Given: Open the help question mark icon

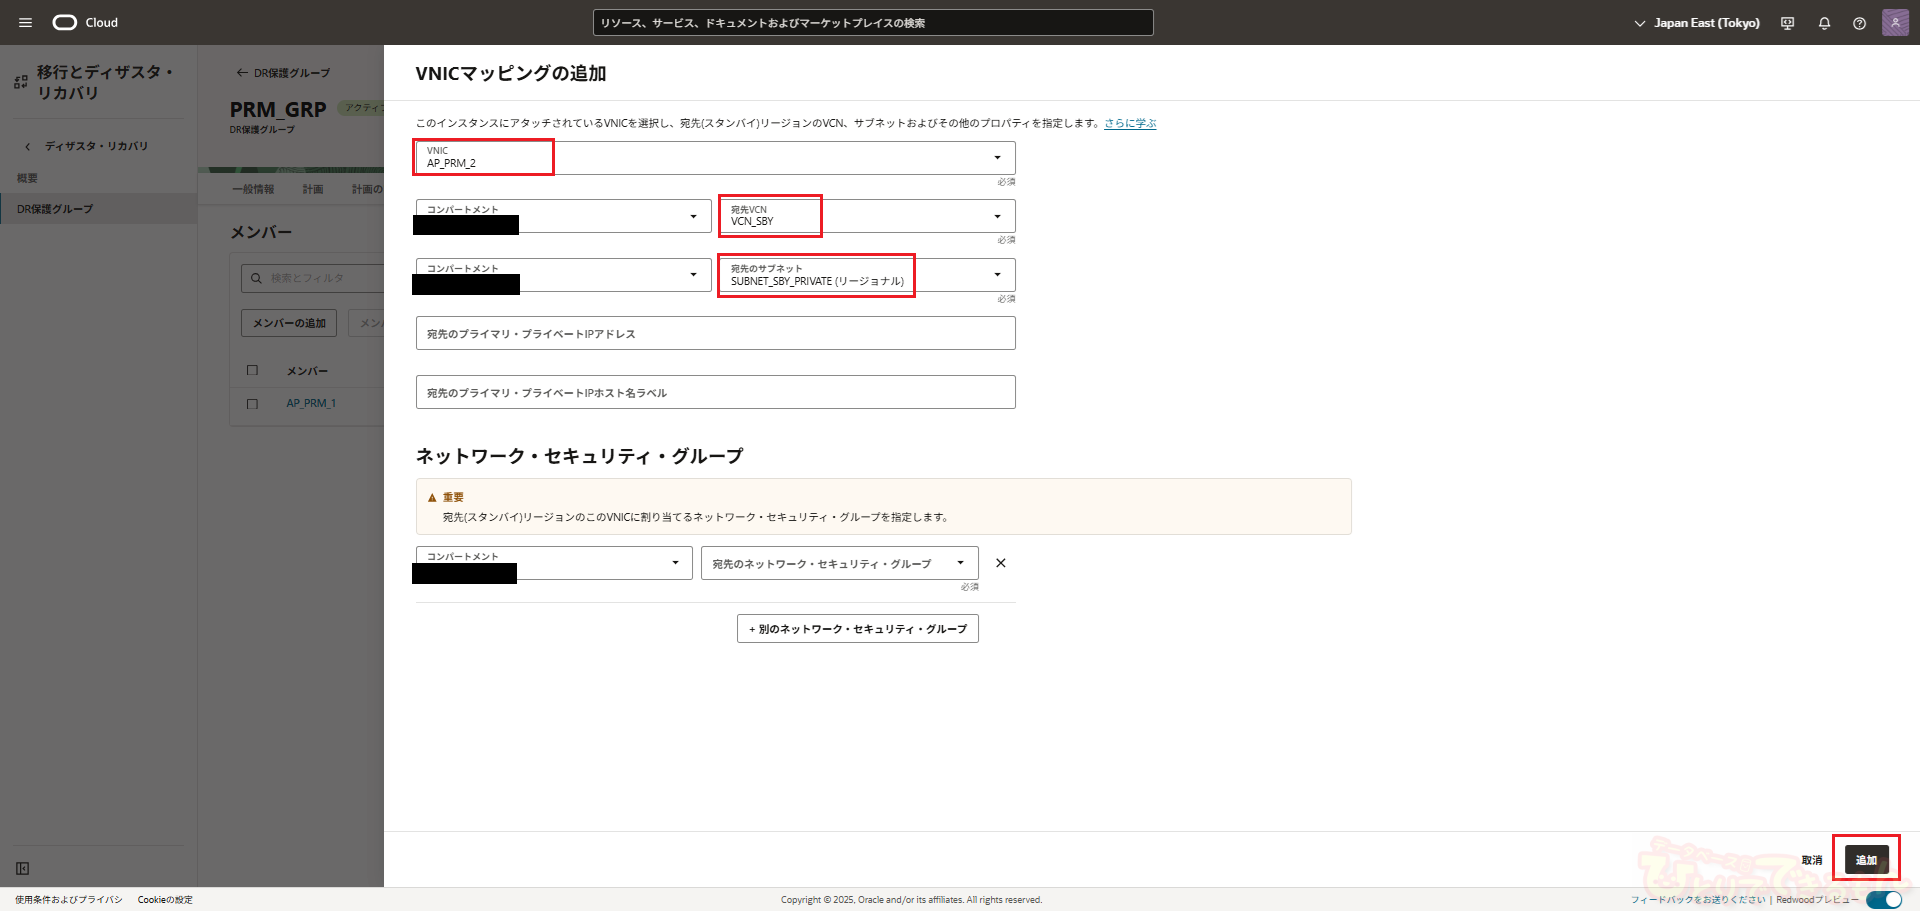Looking at the screenshot, I should click(x=1859, y=23).
